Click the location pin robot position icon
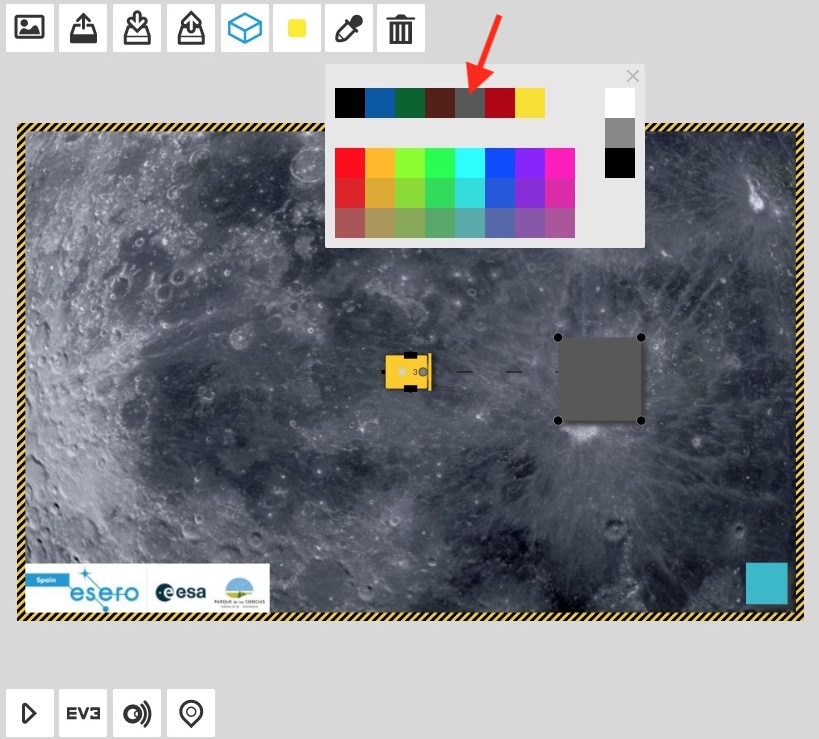Image resolution: width=819 pixels, height=739 pixels. pyautogui.click(x=190, y=713)
